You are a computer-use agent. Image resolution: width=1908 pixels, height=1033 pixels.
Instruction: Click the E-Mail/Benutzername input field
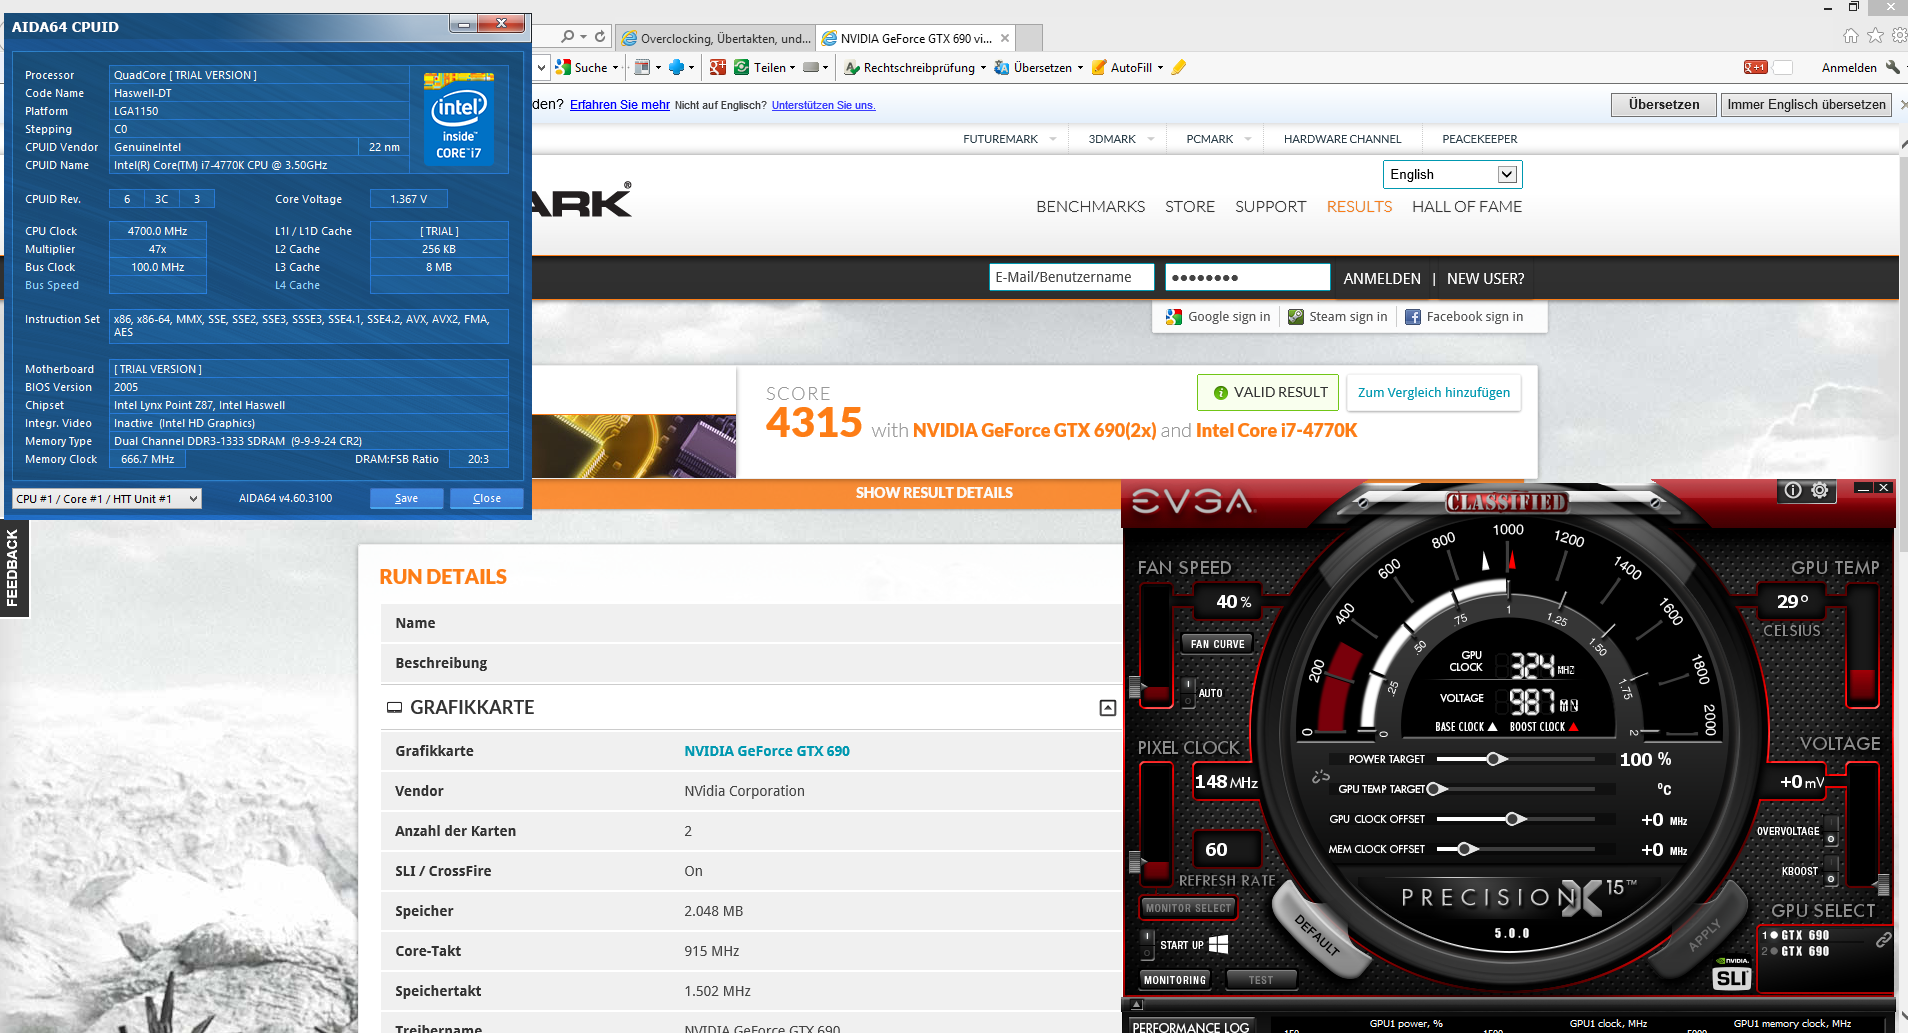pos(1072,277)
